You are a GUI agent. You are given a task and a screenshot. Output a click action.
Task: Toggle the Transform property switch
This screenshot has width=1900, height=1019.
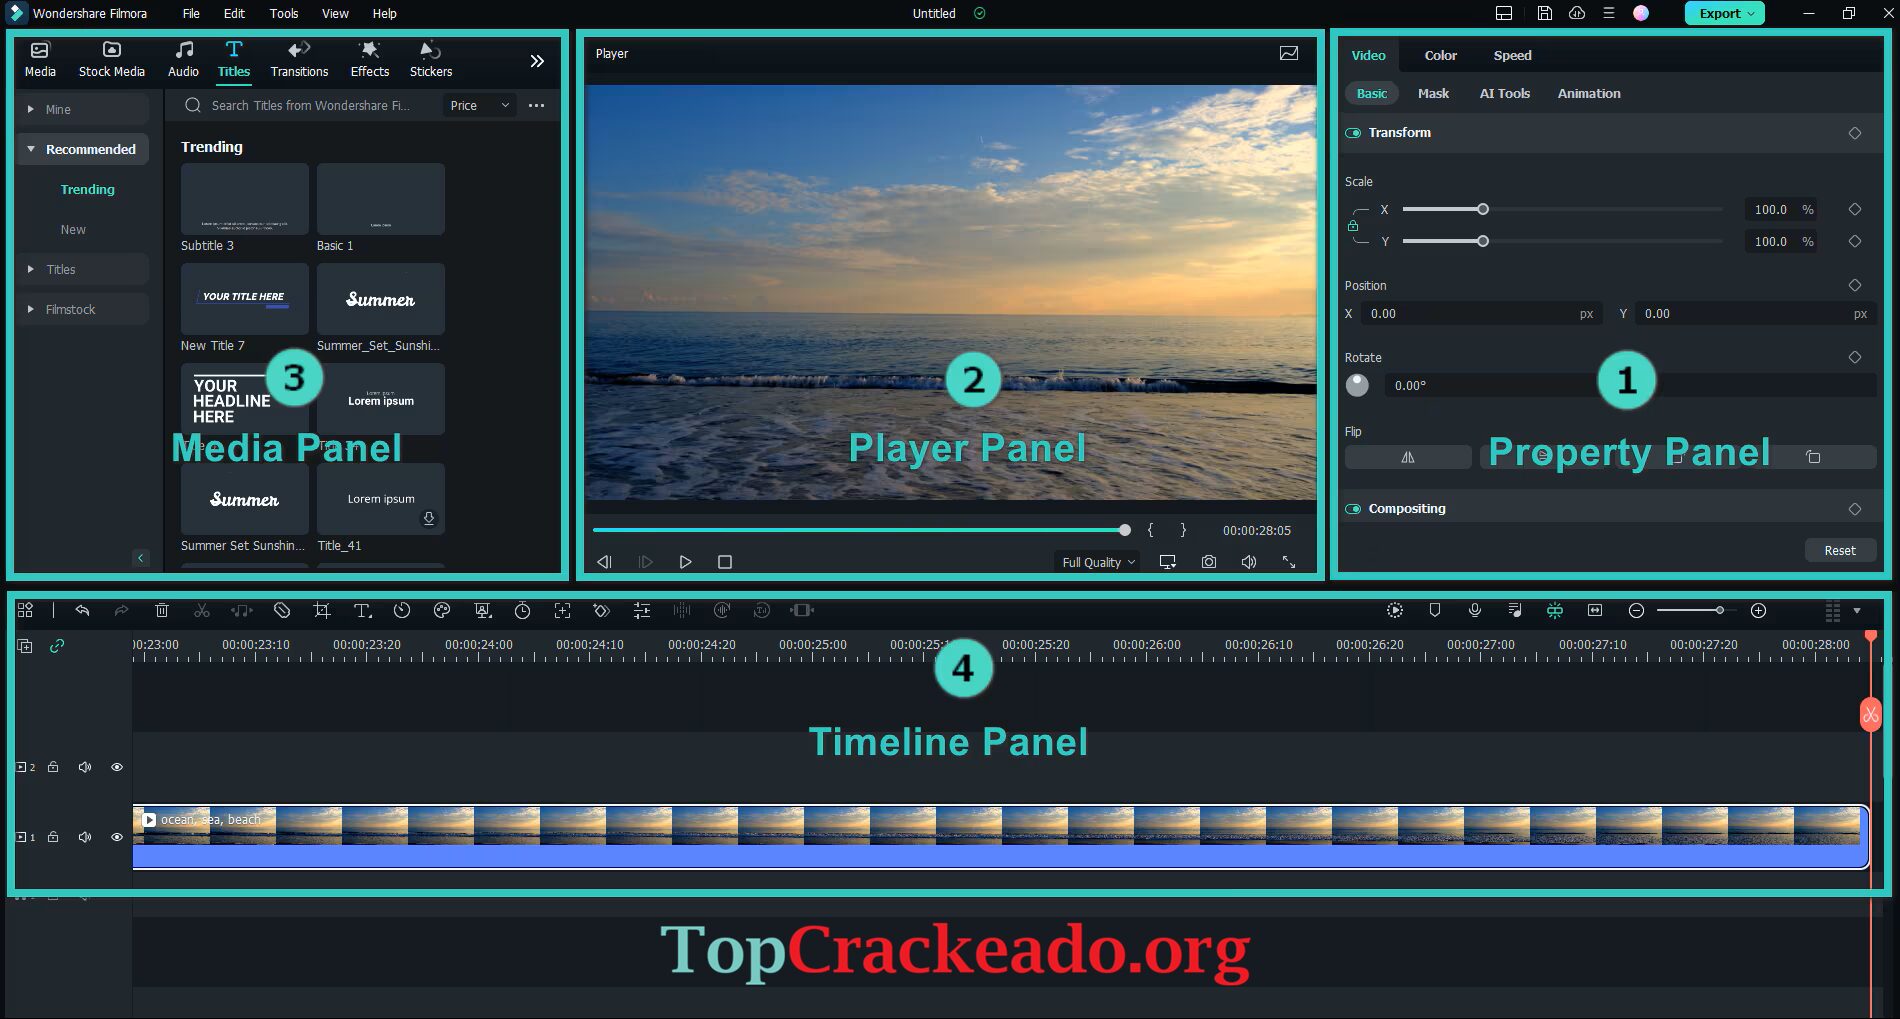pos(1355,132)
